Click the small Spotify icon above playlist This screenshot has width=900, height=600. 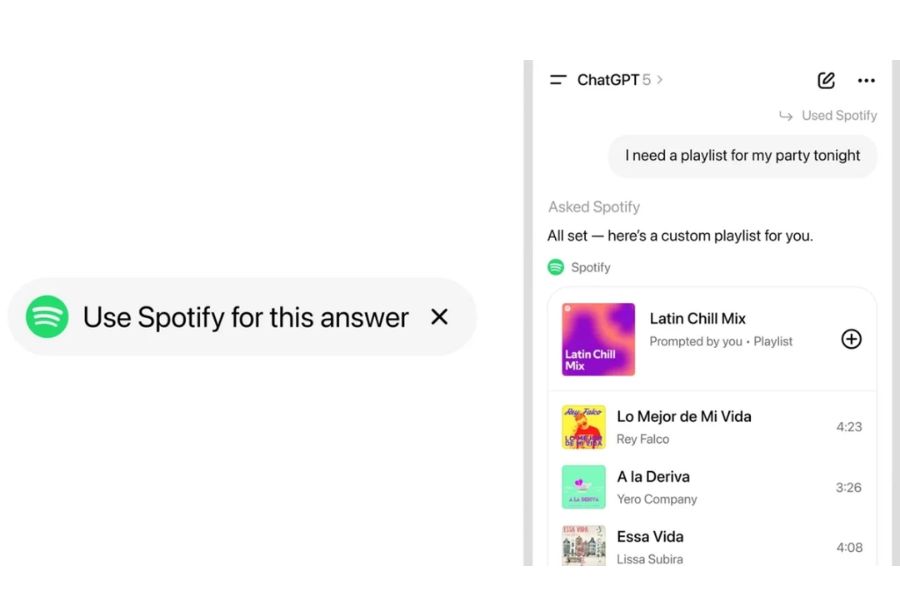[556, 267]
